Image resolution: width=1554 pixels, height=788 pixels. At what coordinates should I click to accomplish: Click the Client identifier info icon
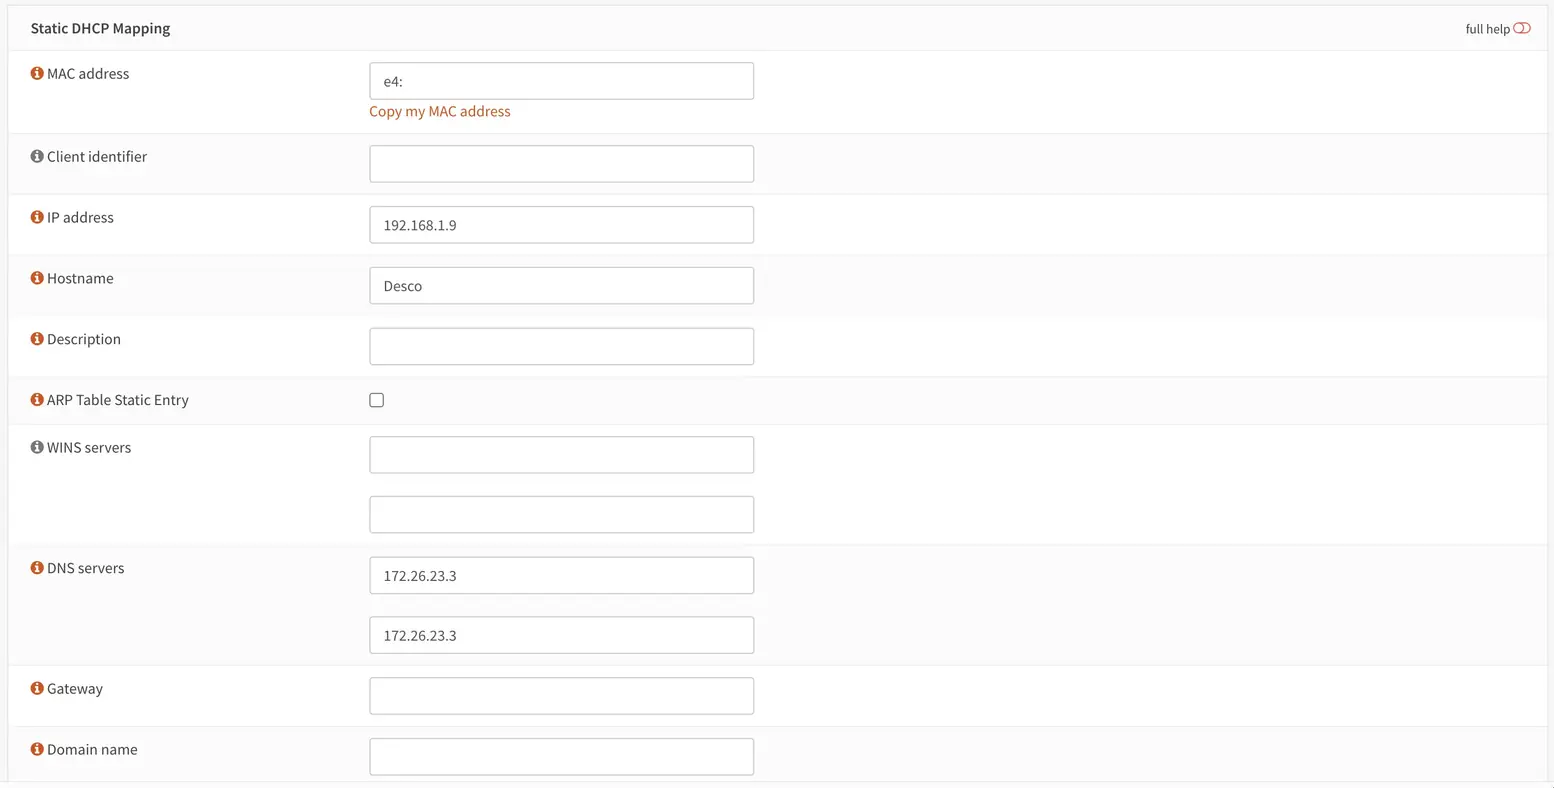pos(37,156)
